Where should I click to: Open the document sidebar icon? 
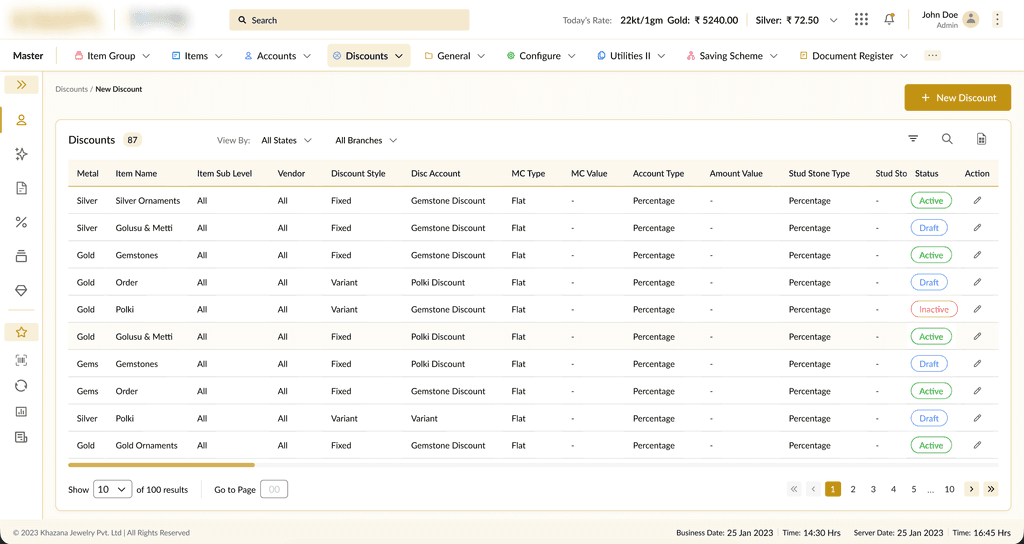click(x=22, y=188)
